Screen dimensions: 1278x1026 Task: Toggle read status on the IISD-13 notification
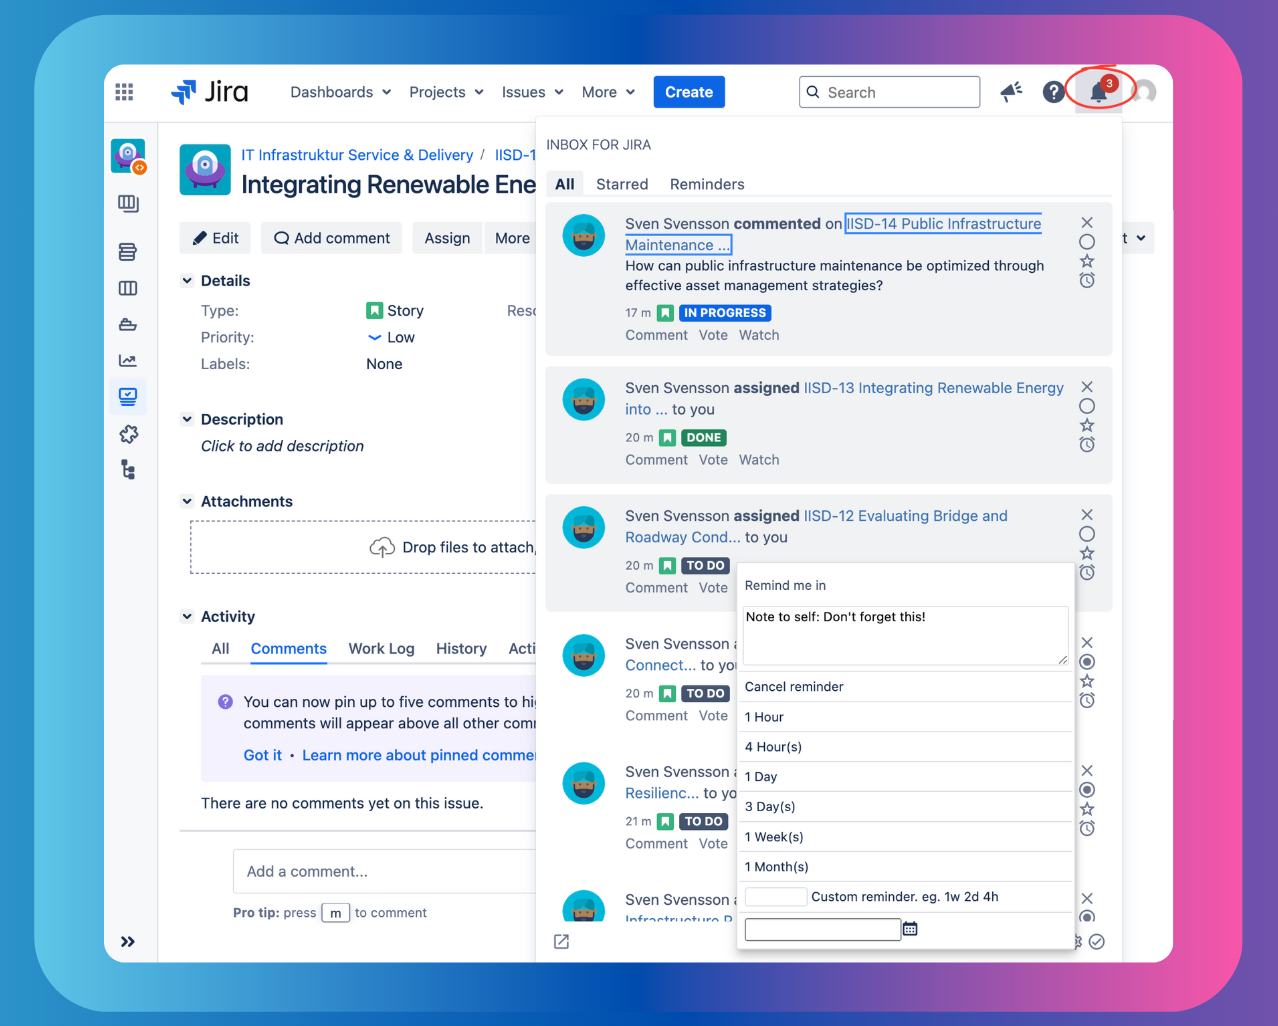[1087, 406]
